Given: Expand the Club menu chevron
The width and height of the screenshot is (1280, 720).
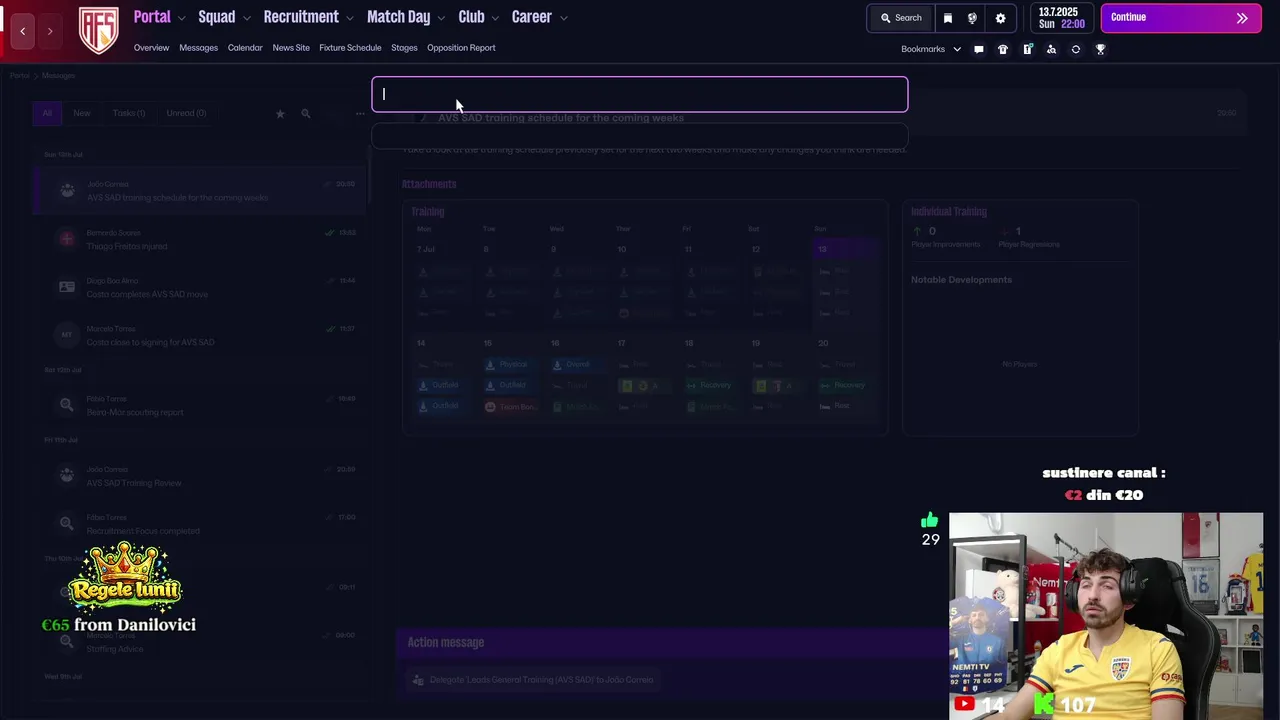Looking at the screenshot, I should [494, 18].
